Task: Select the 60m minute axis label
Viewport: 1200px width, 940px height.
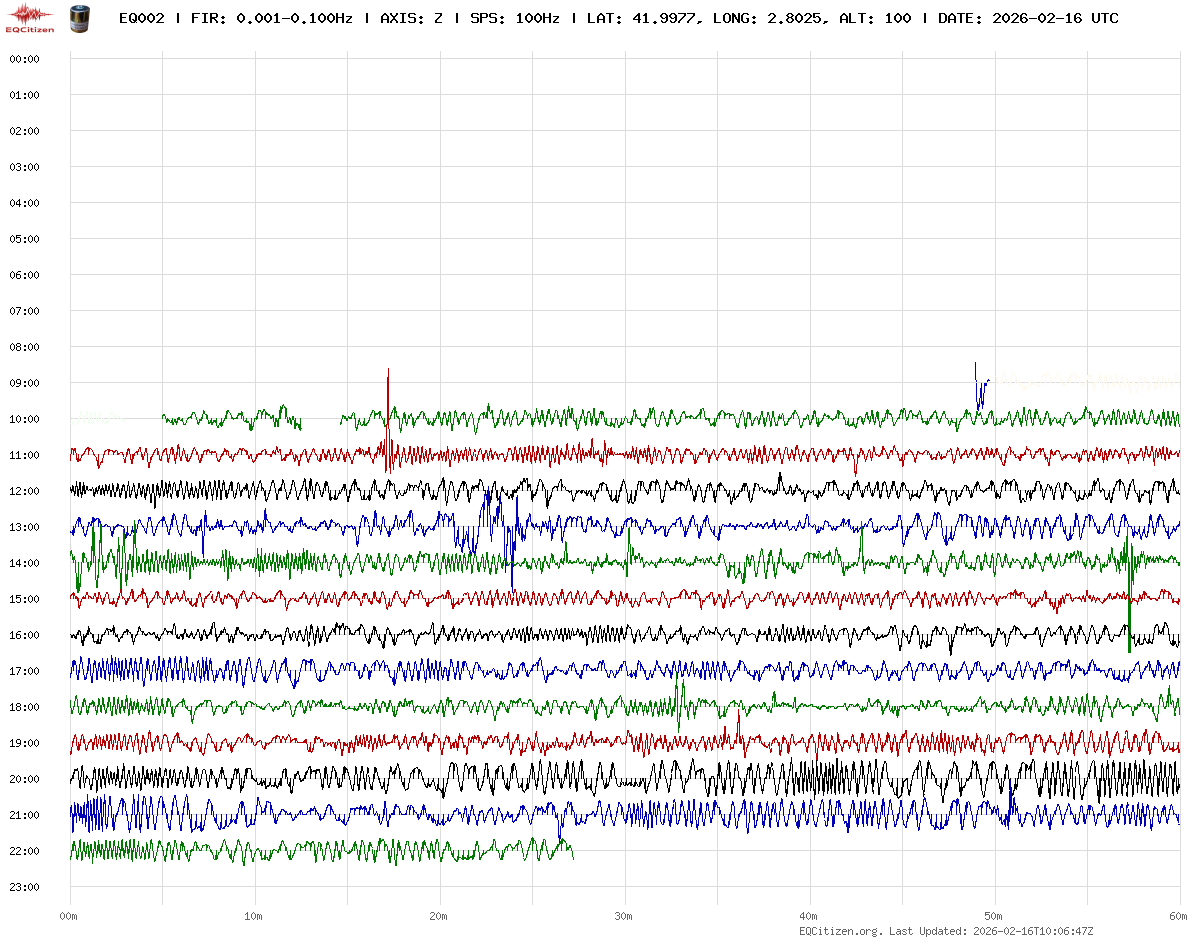Action: tap(1178, 916)
